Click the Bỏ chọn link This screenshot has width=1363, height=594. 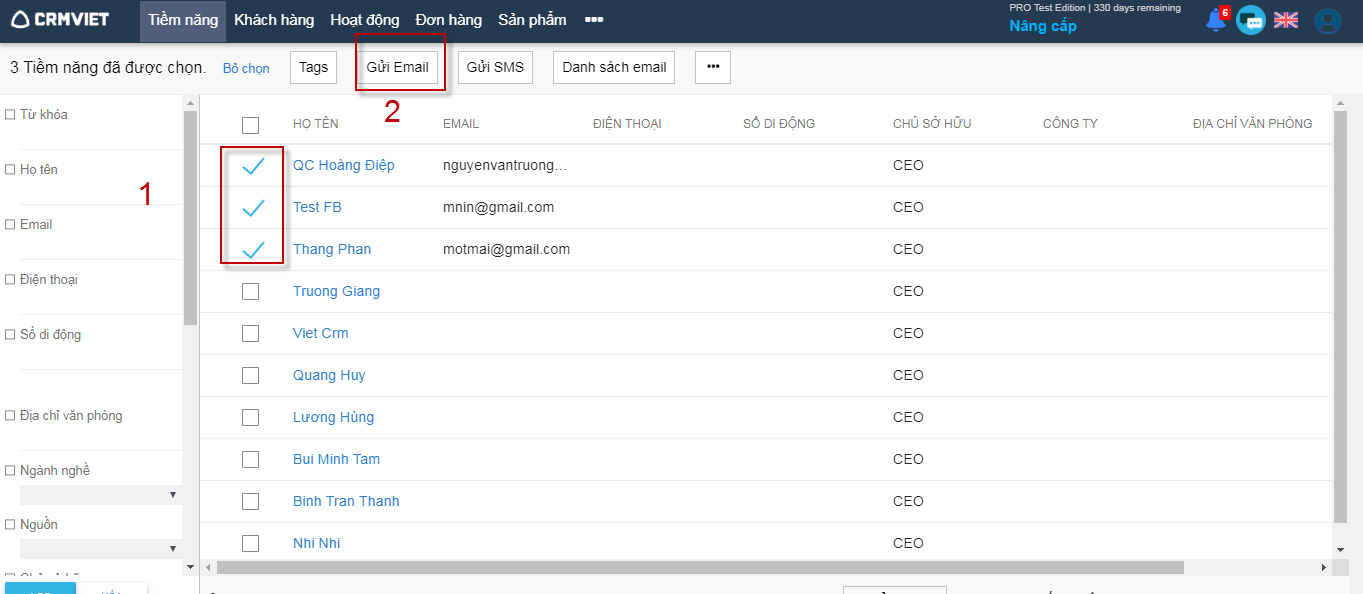[x=246, y=69]
